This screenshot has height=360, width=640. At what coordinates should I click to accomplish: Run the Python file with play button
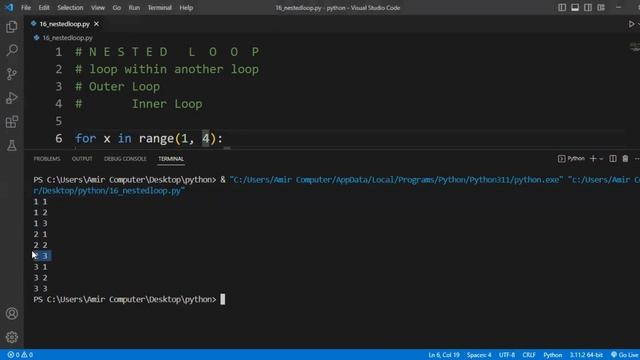coord(631,24)
